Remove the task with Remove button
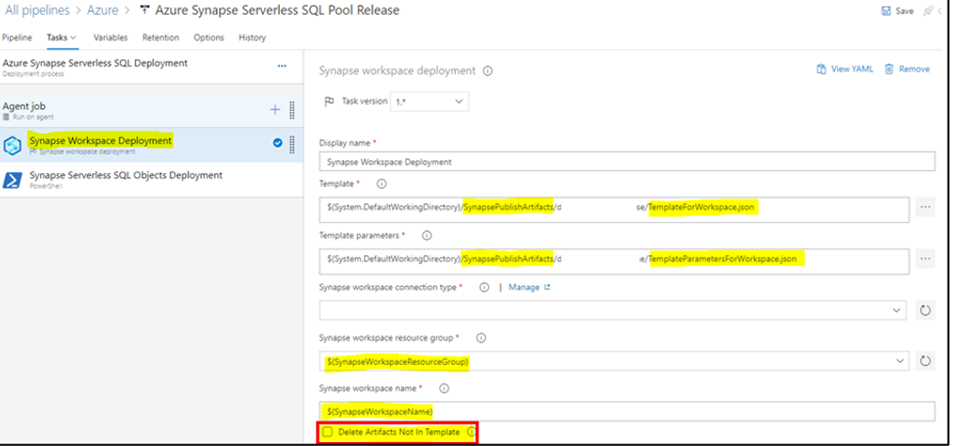The width and height of the screenshot is (975, 446). (x=907, y=69)
